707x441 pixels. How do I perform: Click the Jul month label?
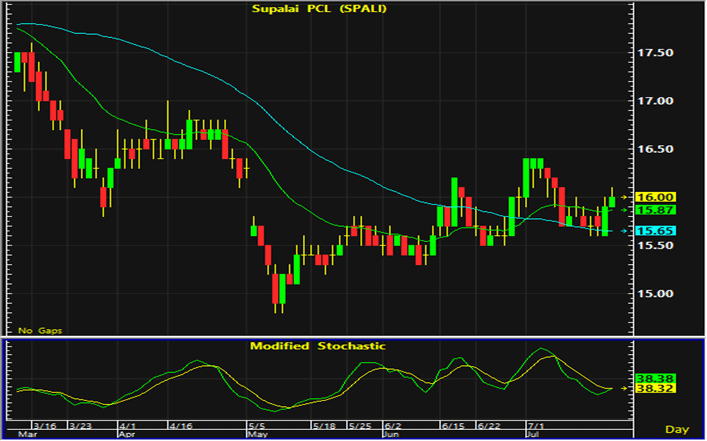coord(533,434)
